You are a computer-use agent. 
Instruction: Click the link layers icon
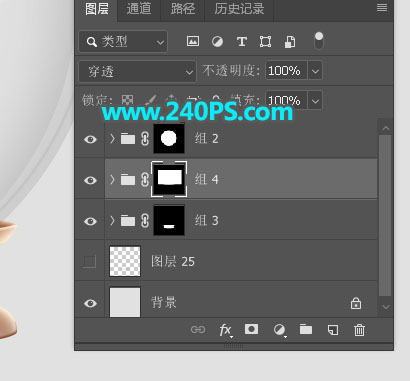(x=198, y=330)
